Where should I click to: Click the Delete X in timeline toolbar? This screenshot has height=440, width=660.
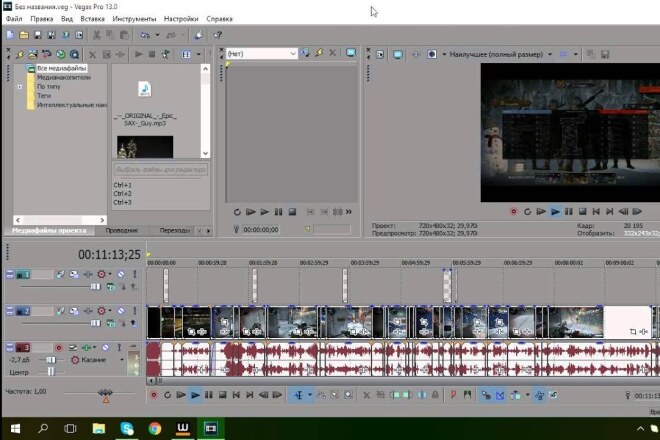point(367,395)
